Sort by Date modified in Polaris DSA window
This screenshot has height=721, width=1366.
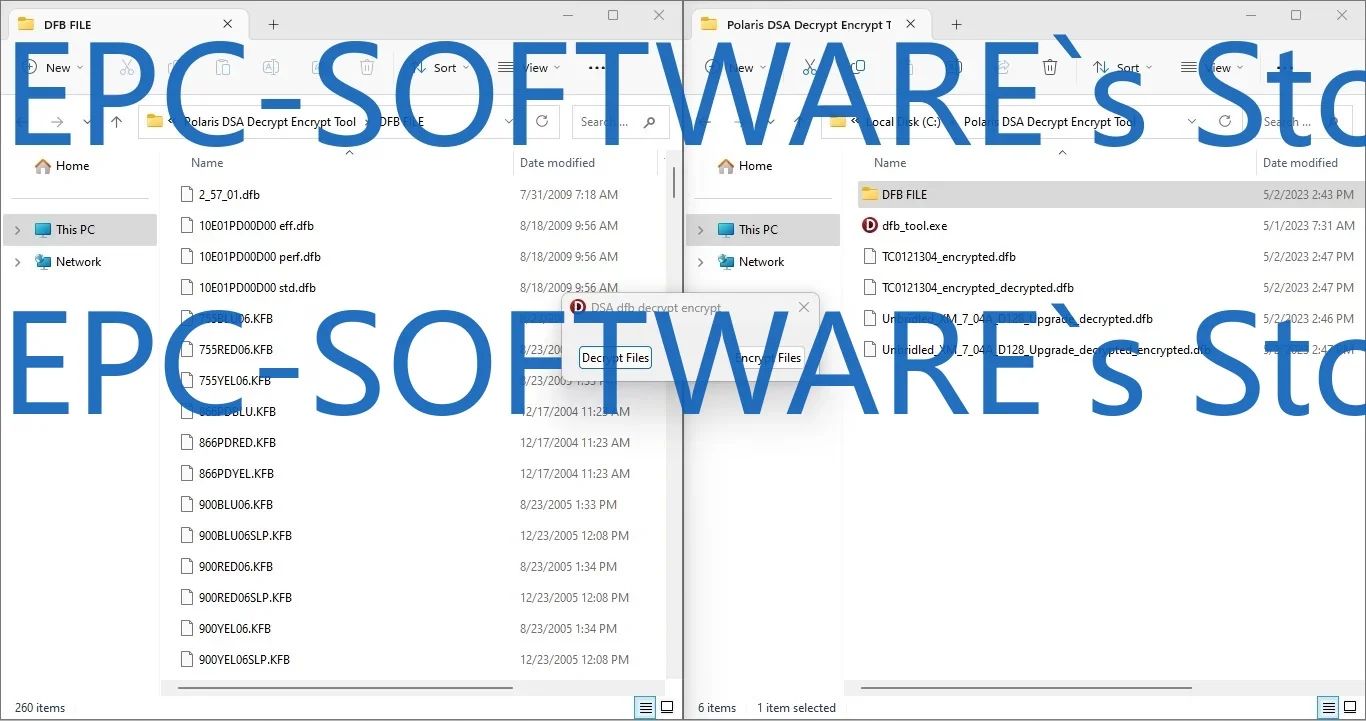point(1300,163)
